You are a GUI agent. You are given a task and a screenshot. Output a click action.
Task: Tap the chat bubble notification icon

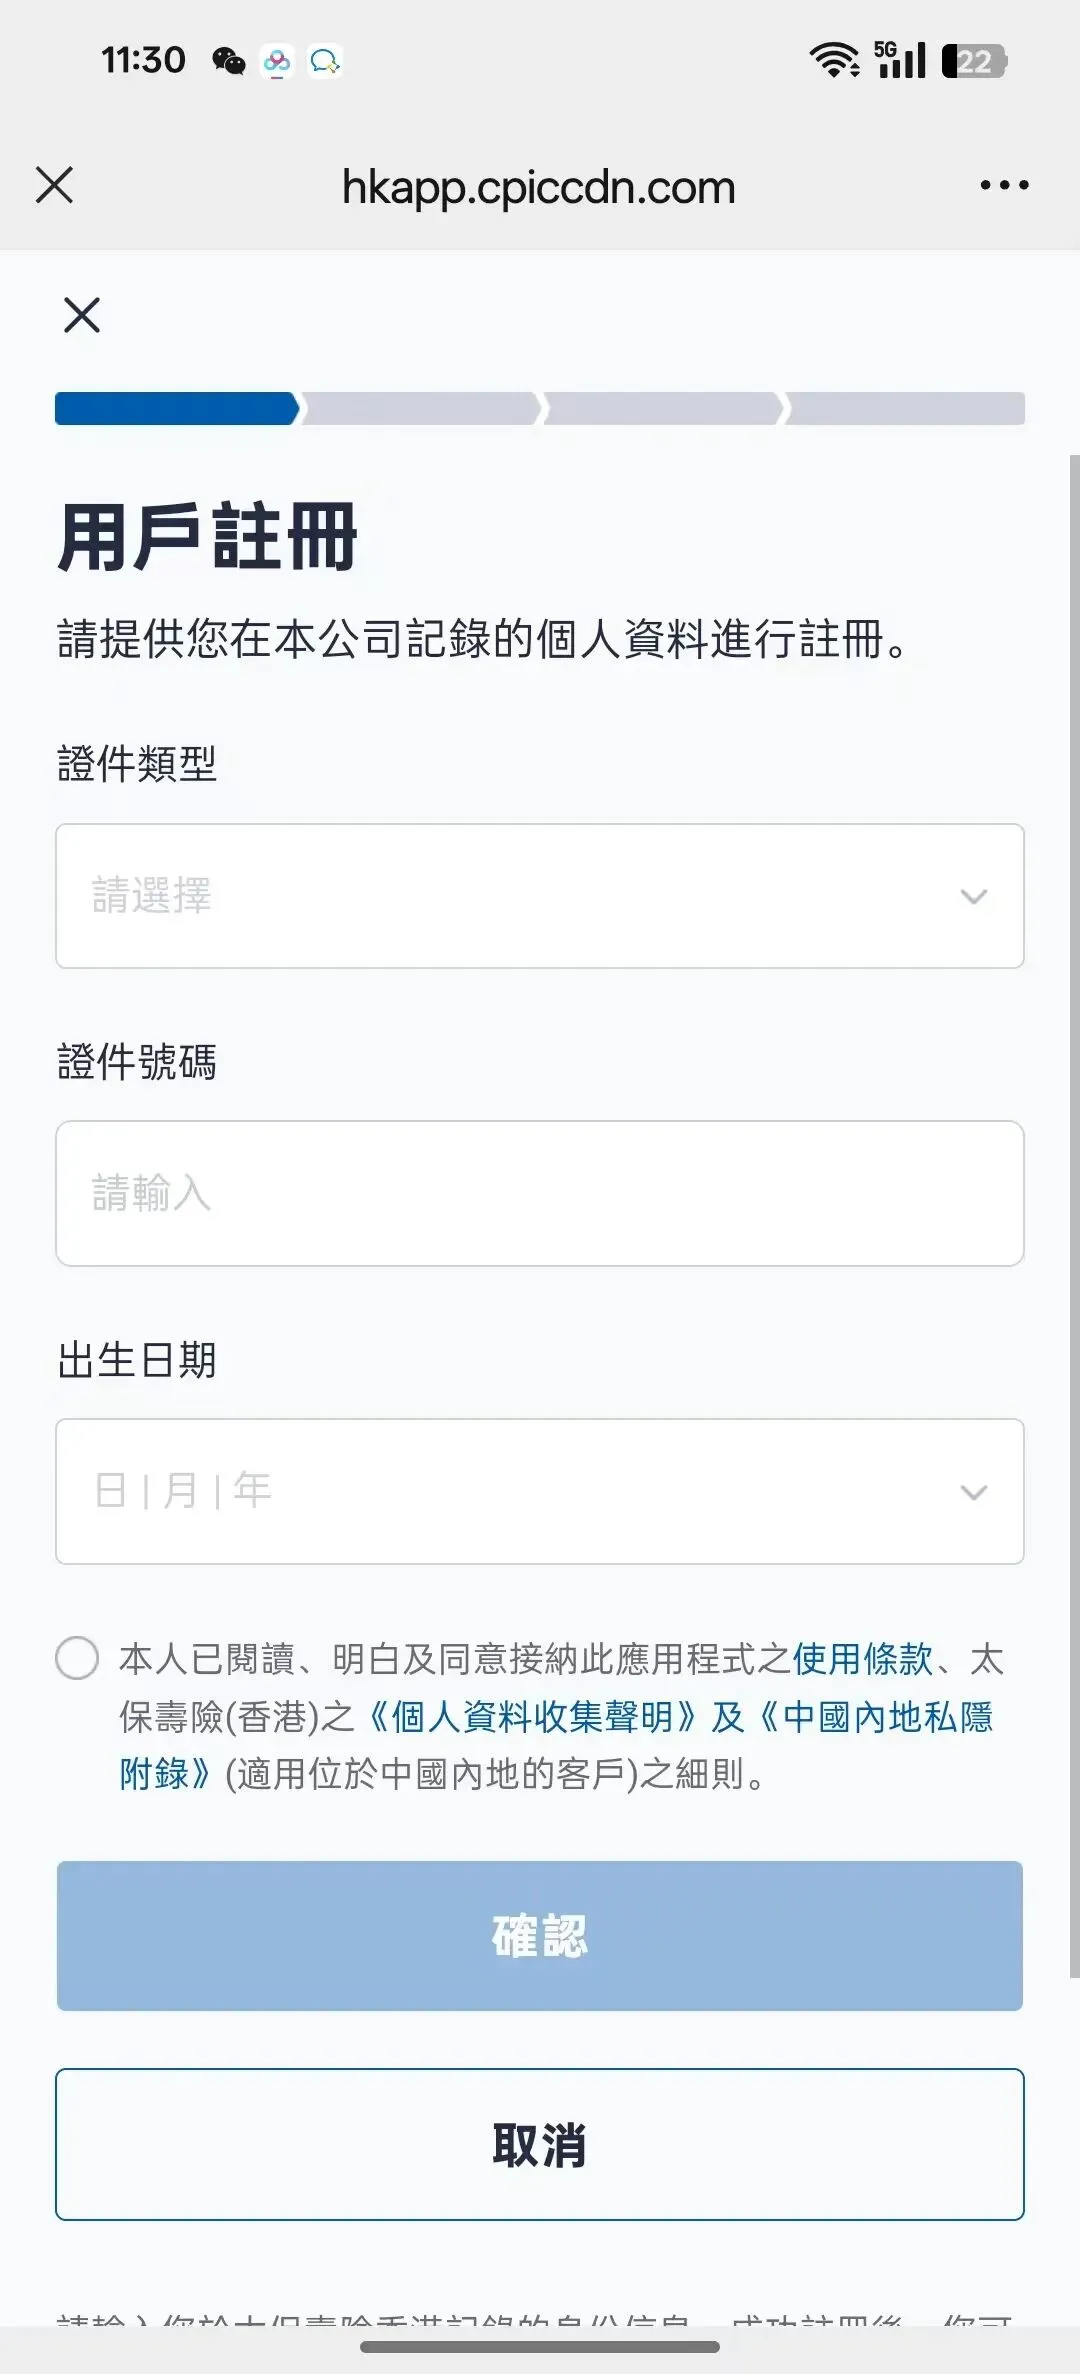point(324,61)
